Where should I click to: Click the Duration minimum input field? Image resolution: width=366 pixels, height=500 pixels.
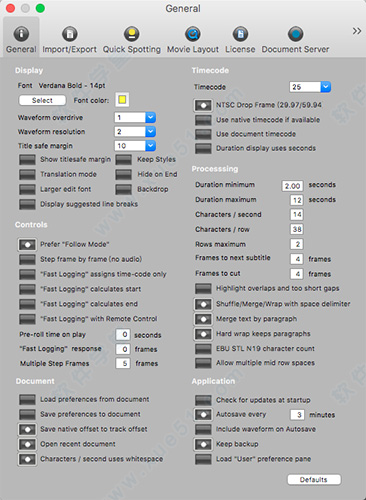point(292,186)
